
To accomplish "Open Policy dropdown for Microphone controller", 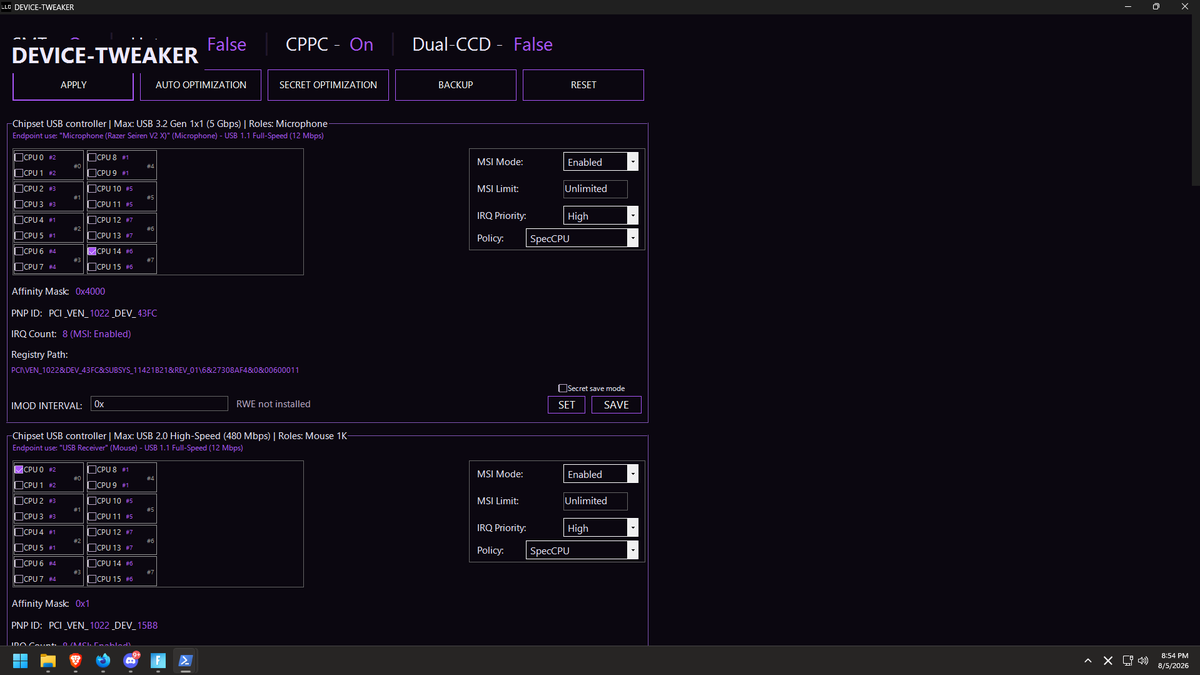I will click(582, 238).
